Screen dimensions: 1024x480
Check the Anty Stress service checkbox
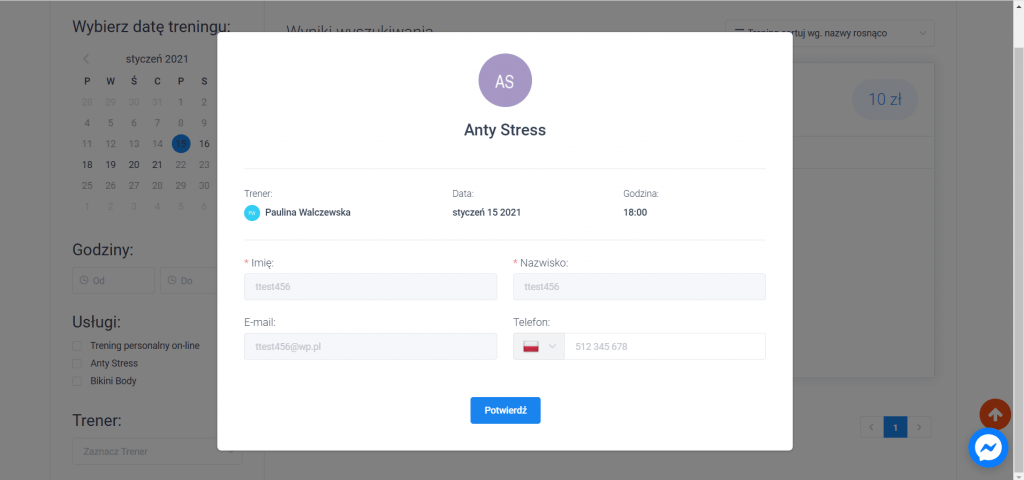coord(77,364)
